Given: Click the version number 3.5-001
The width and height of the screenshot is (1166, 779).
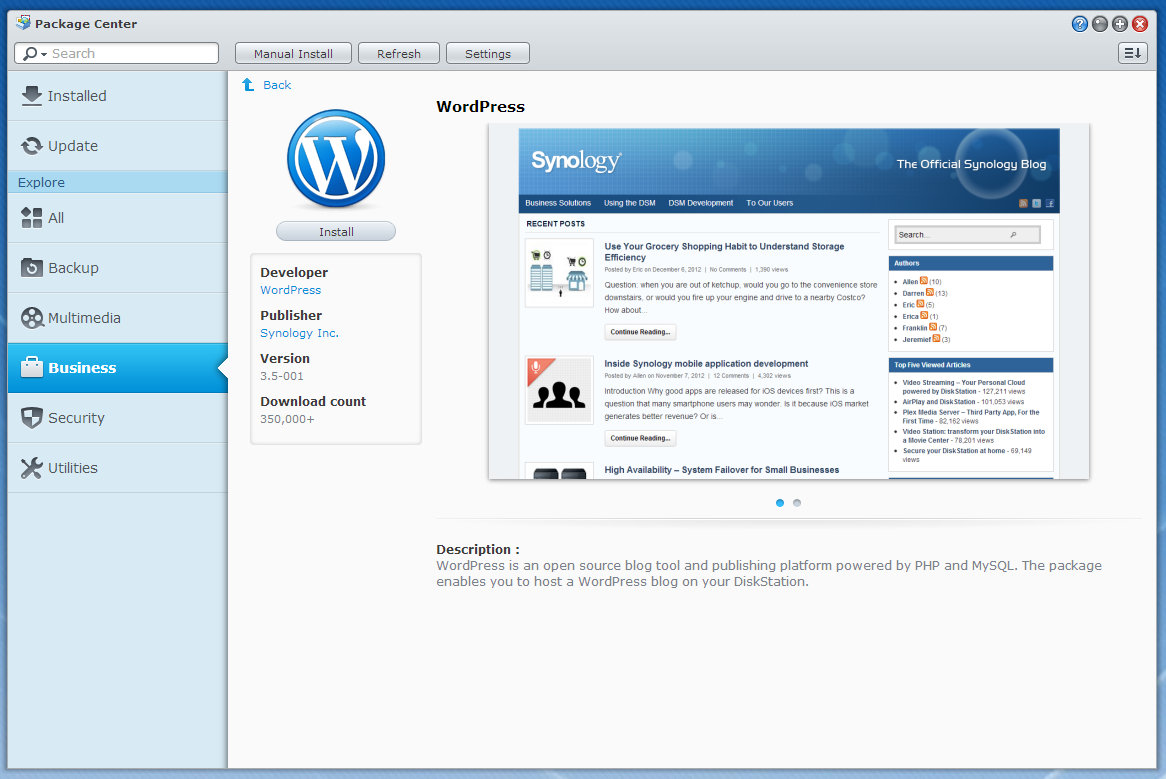Looking at the screenshot, I should coord(282,376).
